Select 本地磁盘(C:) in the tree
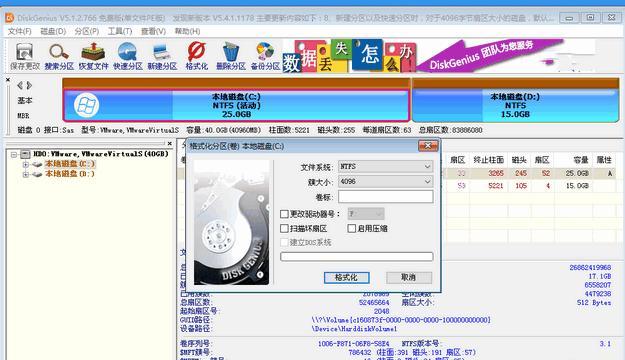This screenshot has height=360, width=625. (70, 164)
